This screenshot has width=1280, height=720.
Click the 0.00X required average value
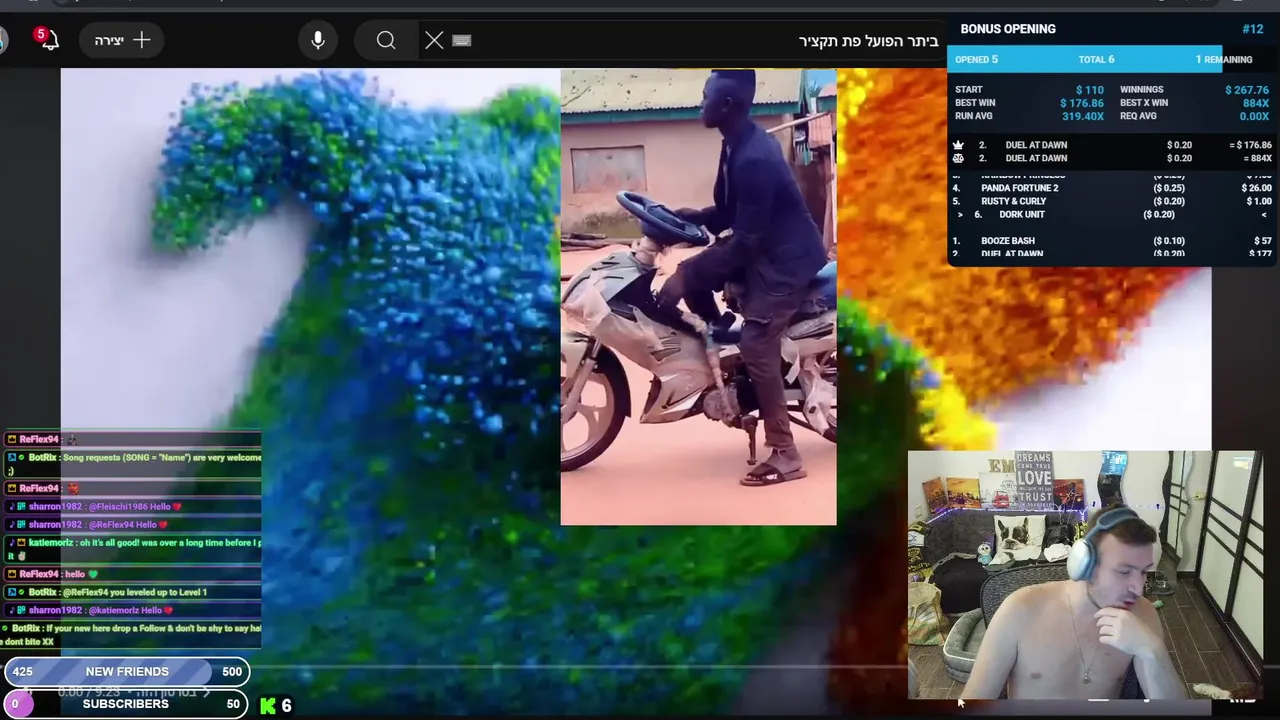(x=1254, y=116)
